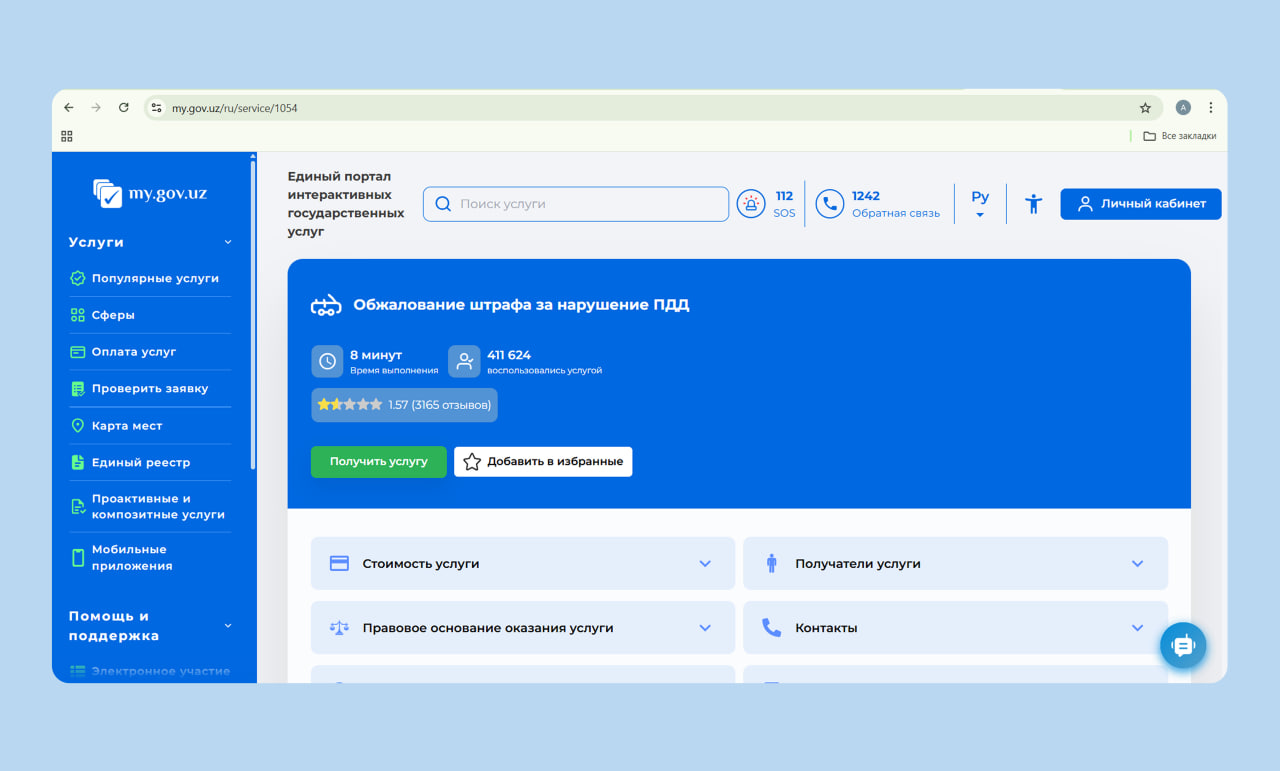Bookmark page with the star icon
The width and height of the screenshot is (1280, 771).
point(1145,108)
